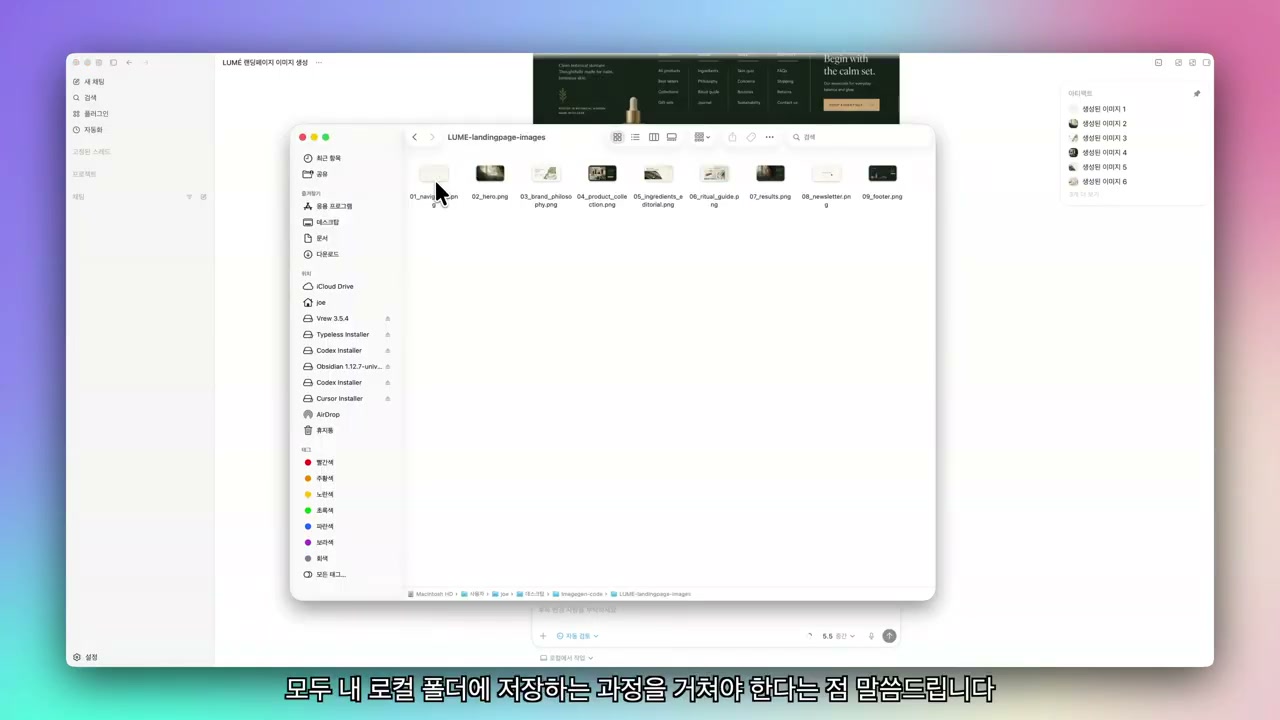Go back in Finder navigation

click(414, 137)
